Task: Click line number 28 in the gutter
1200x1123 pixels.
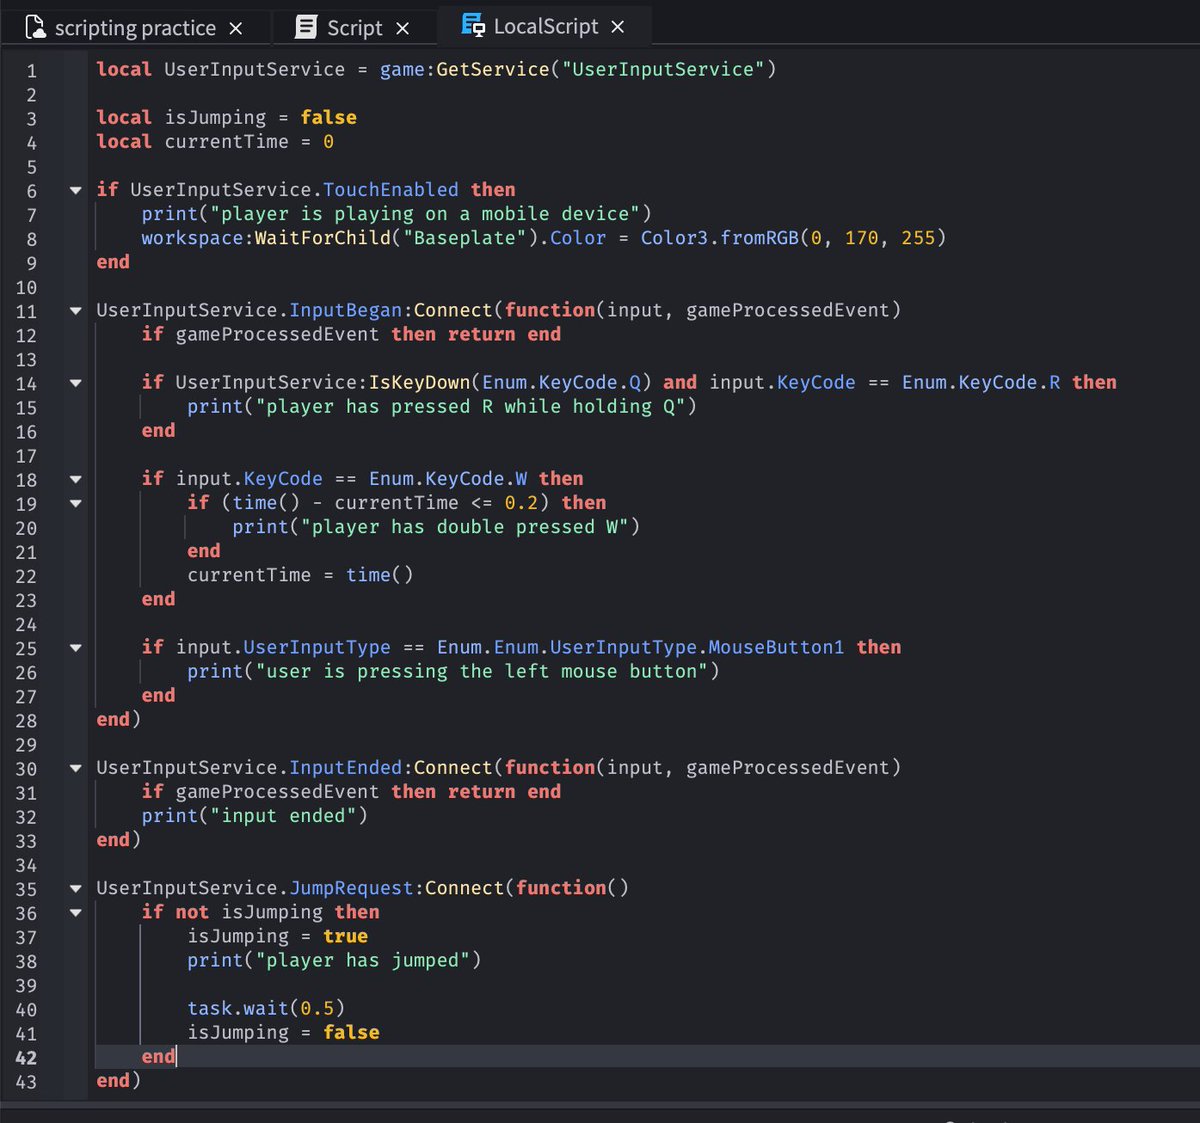Action: (26, 721)
